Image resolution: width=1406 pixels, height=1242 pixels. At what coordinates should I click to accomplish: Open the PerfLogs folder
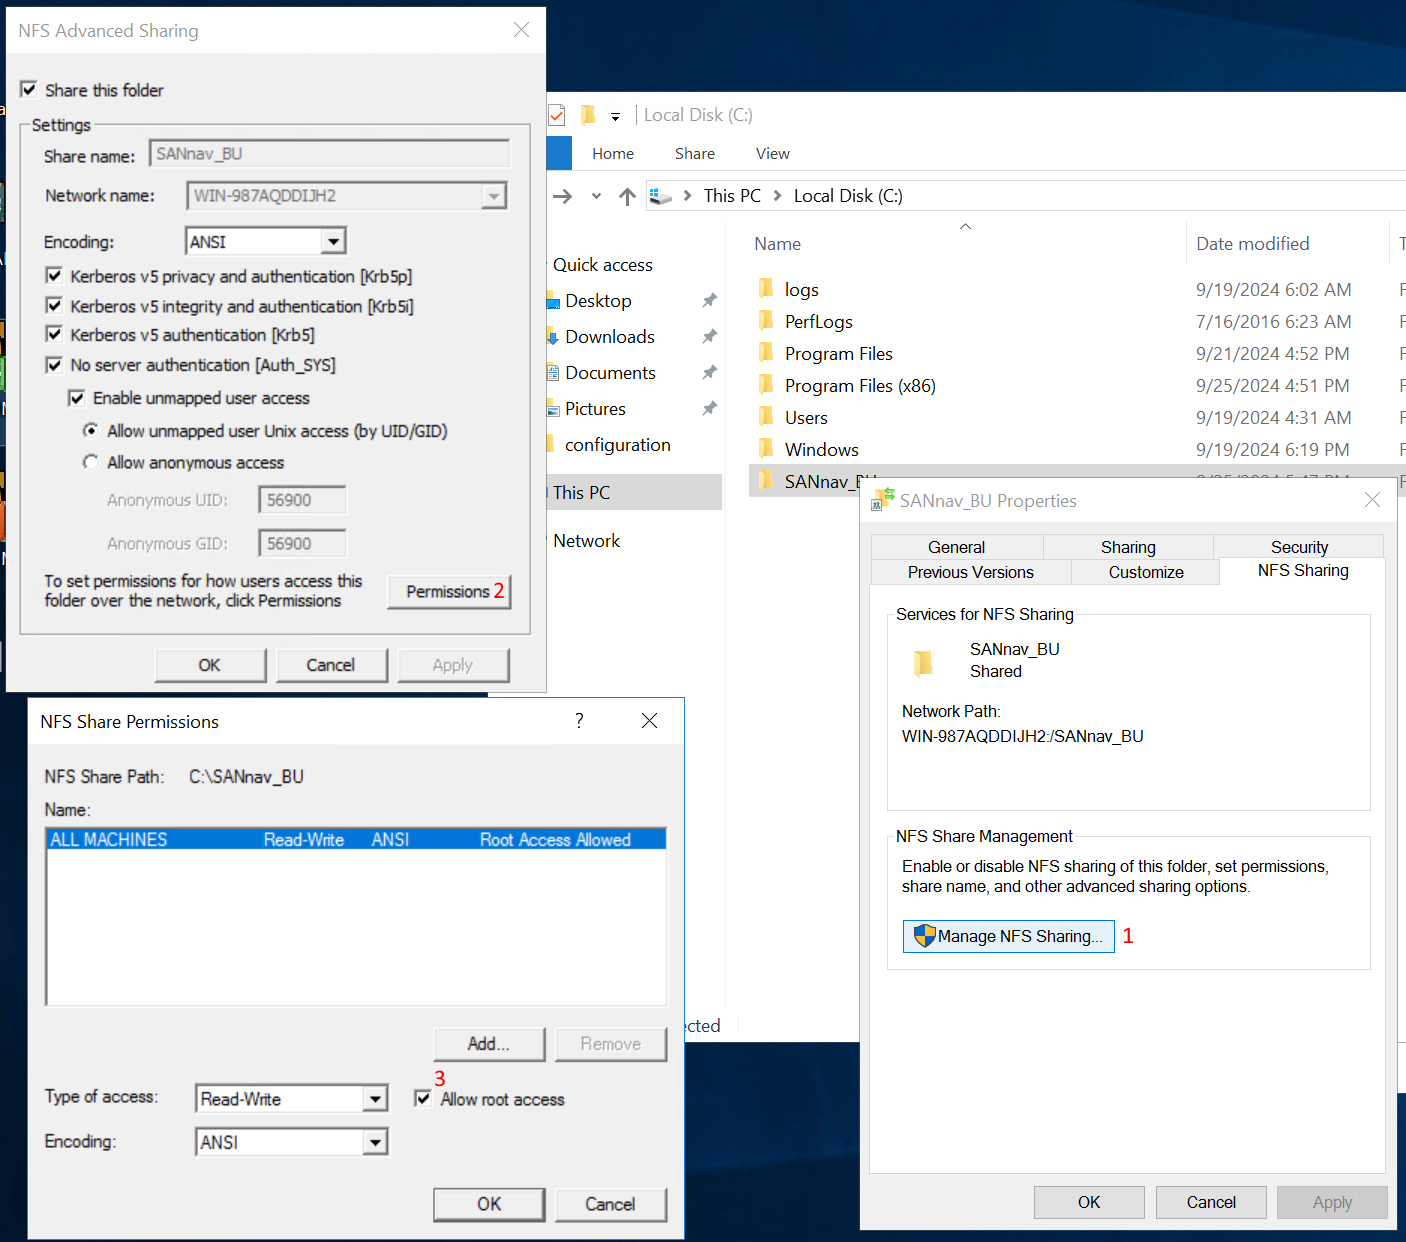818,321
